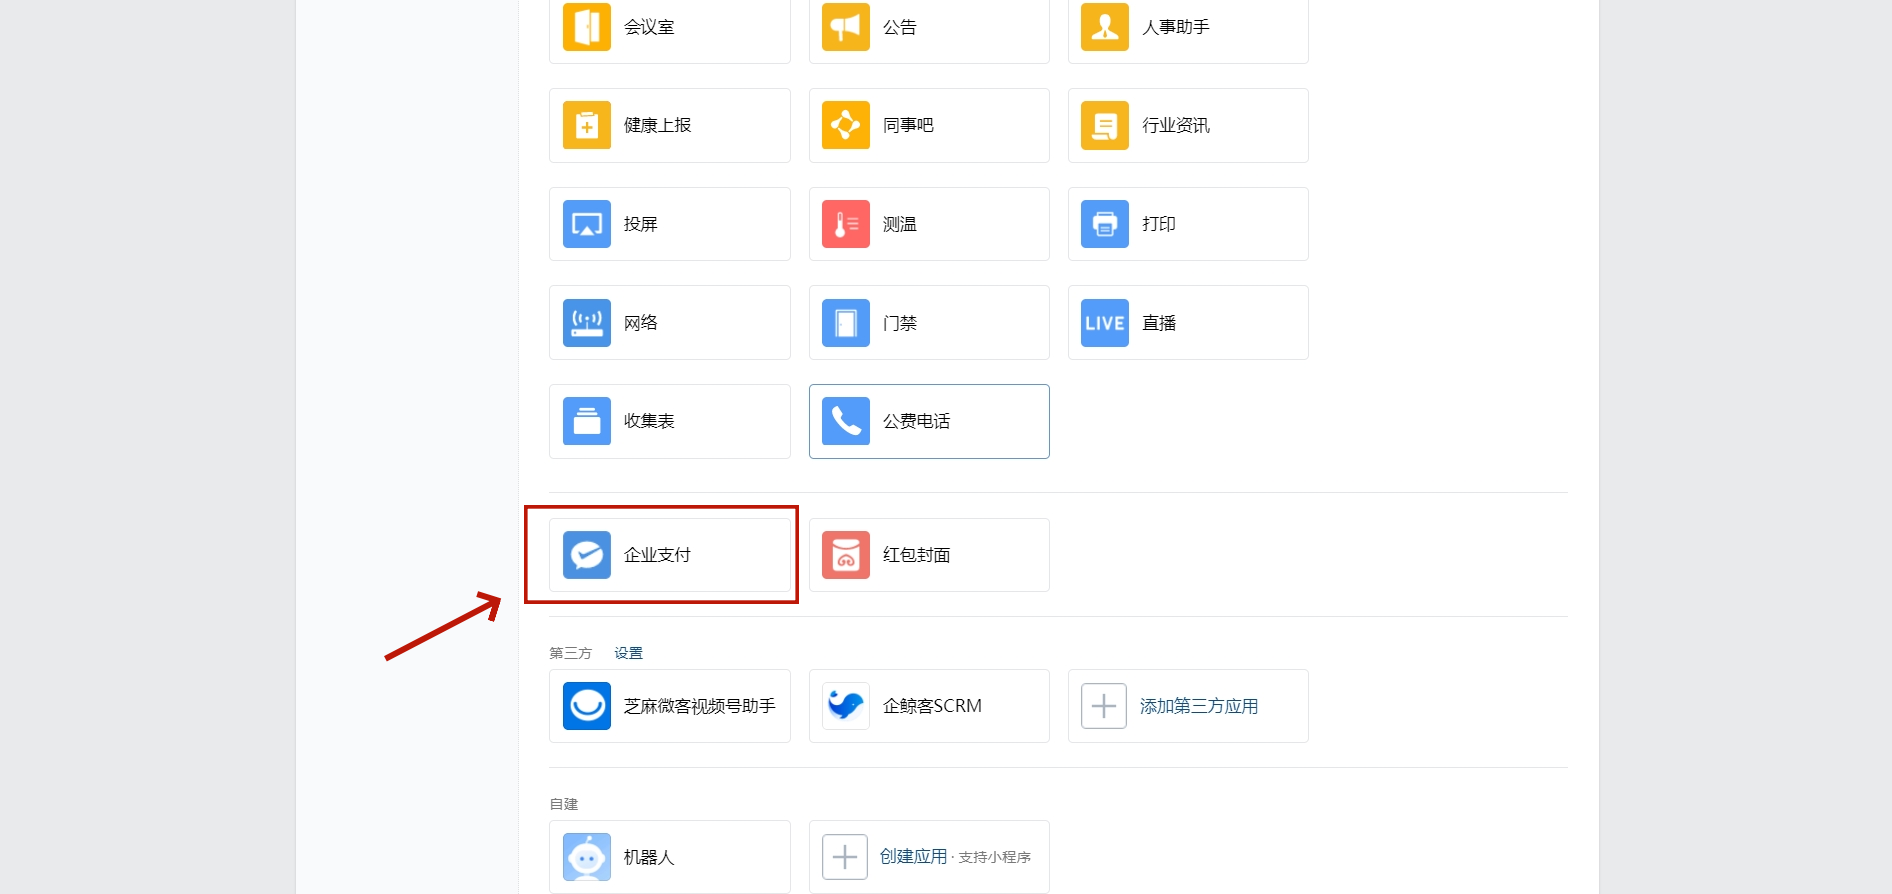Select the 公告 label text
Image resolution: width=1892 pixels, height=894 pixels.
[900, 27]
